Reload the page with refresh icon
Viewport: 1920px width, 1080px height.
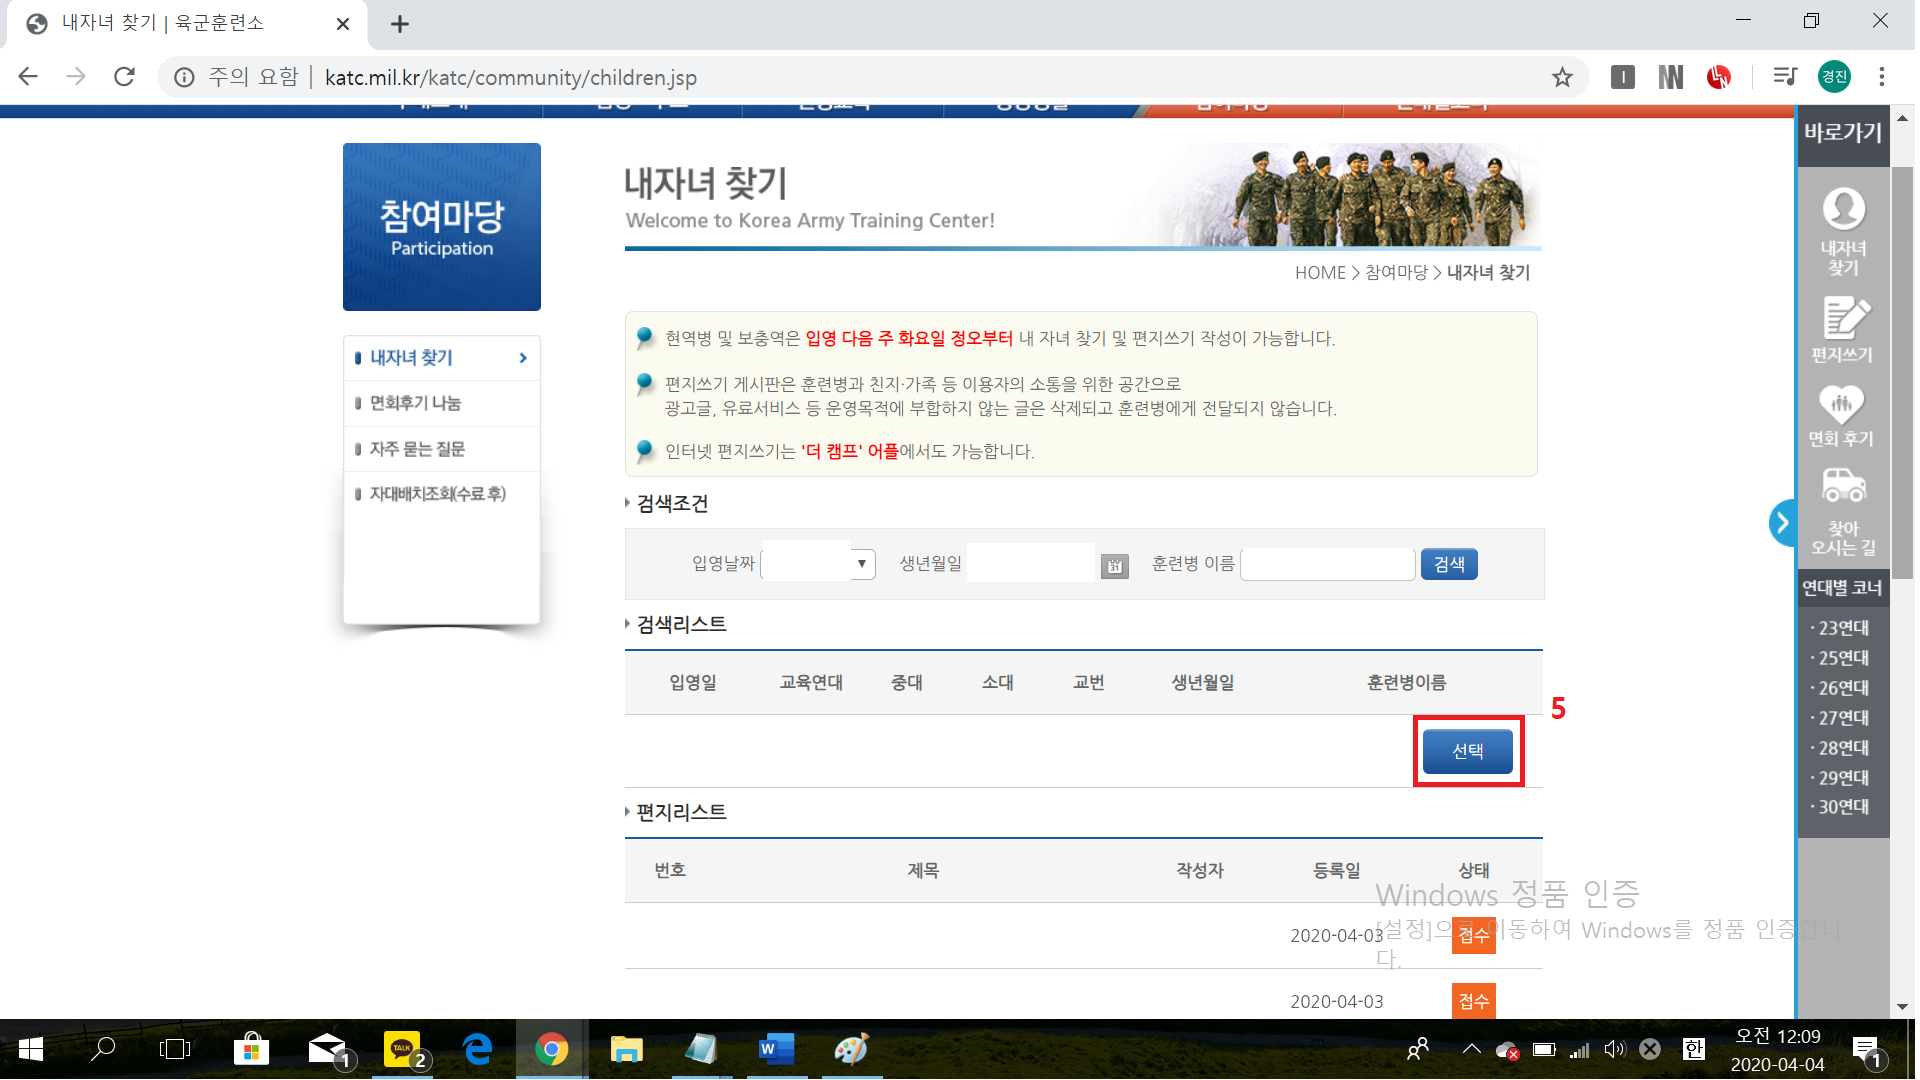124,77
